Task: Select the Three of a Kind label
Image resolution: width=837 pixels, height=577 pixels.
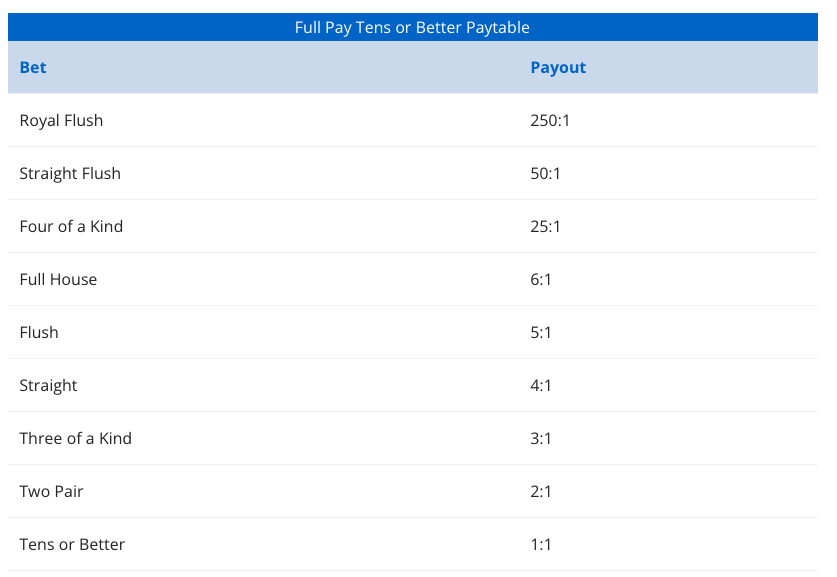Action: (75, 439)
